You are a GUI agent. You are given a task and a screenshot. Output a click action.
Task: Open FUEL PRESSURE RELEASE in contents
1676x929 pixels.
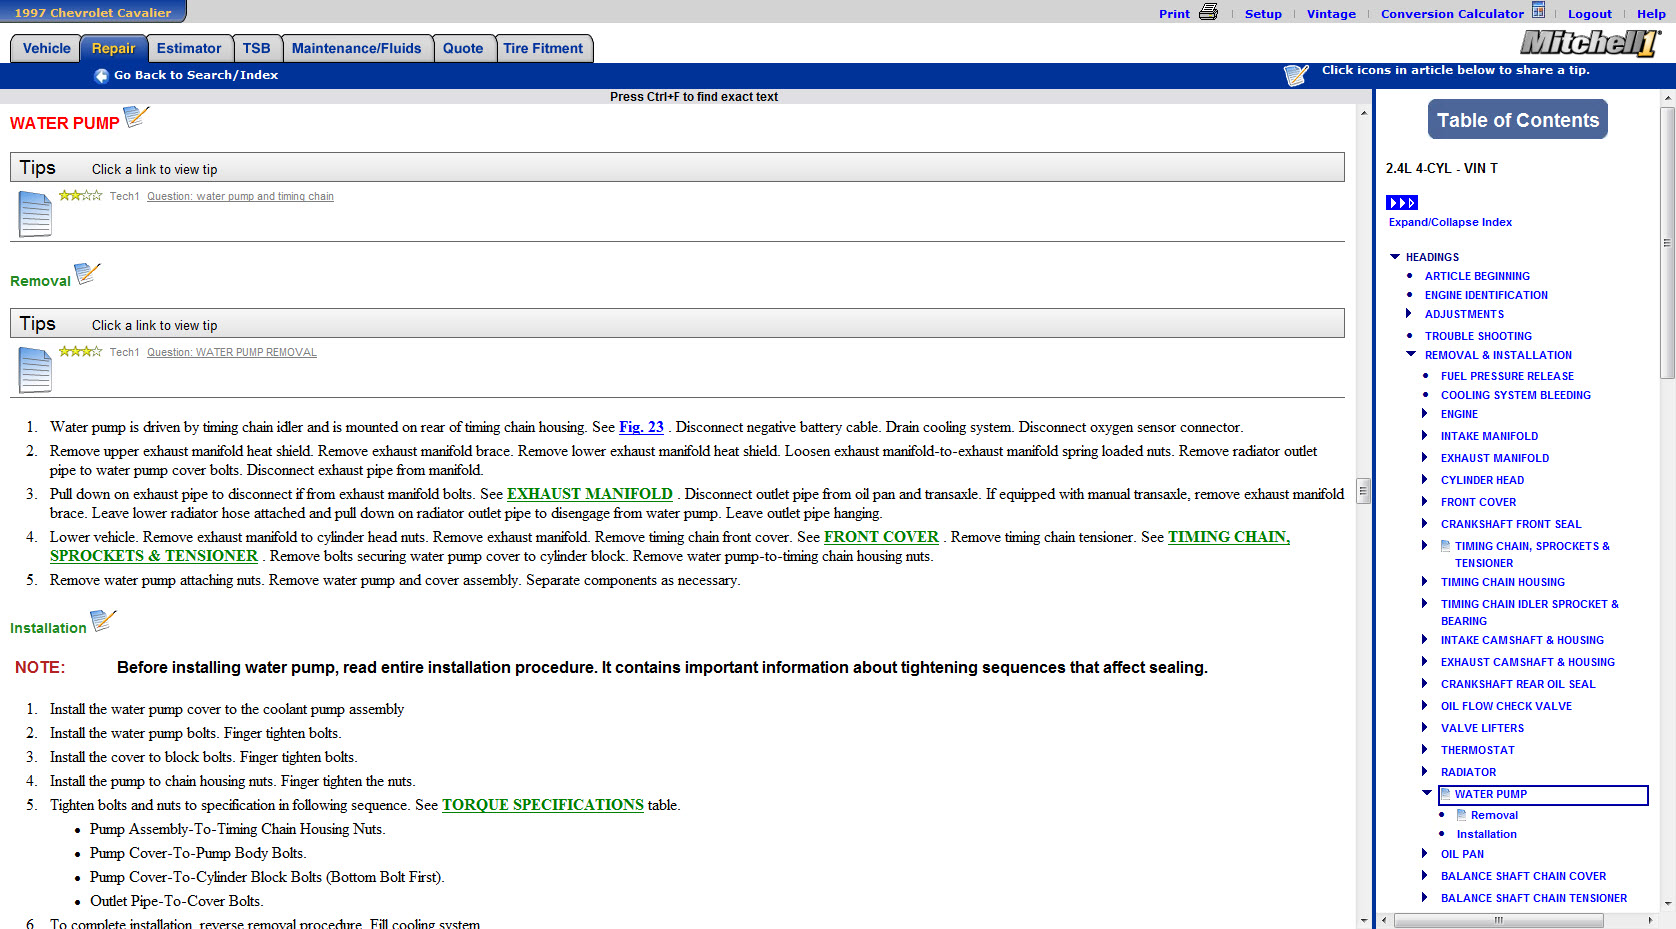(1507, 376)
